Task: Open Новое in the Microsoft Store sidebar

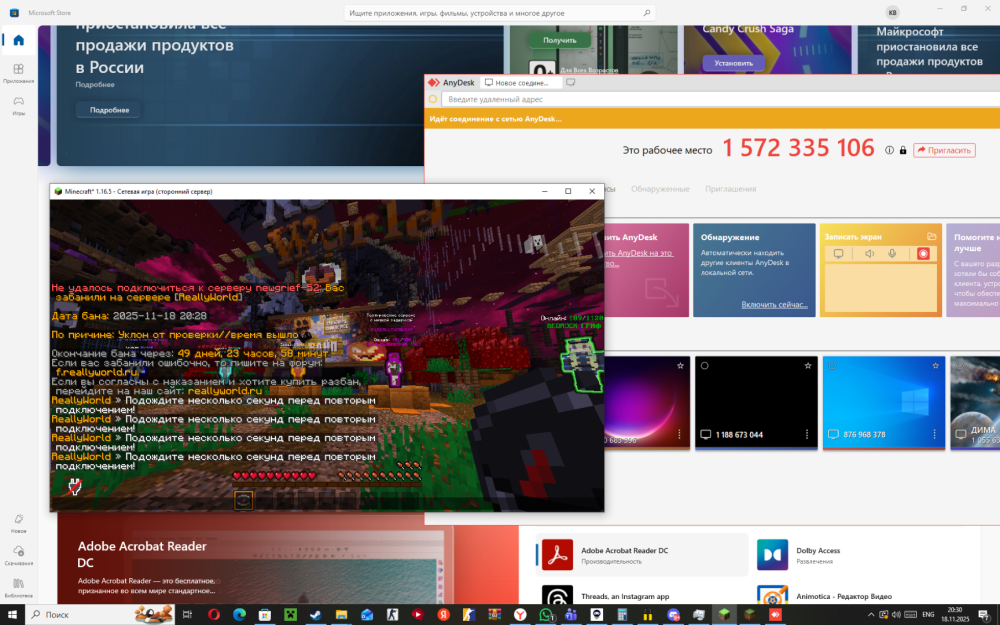Action: tap(18, 523)
